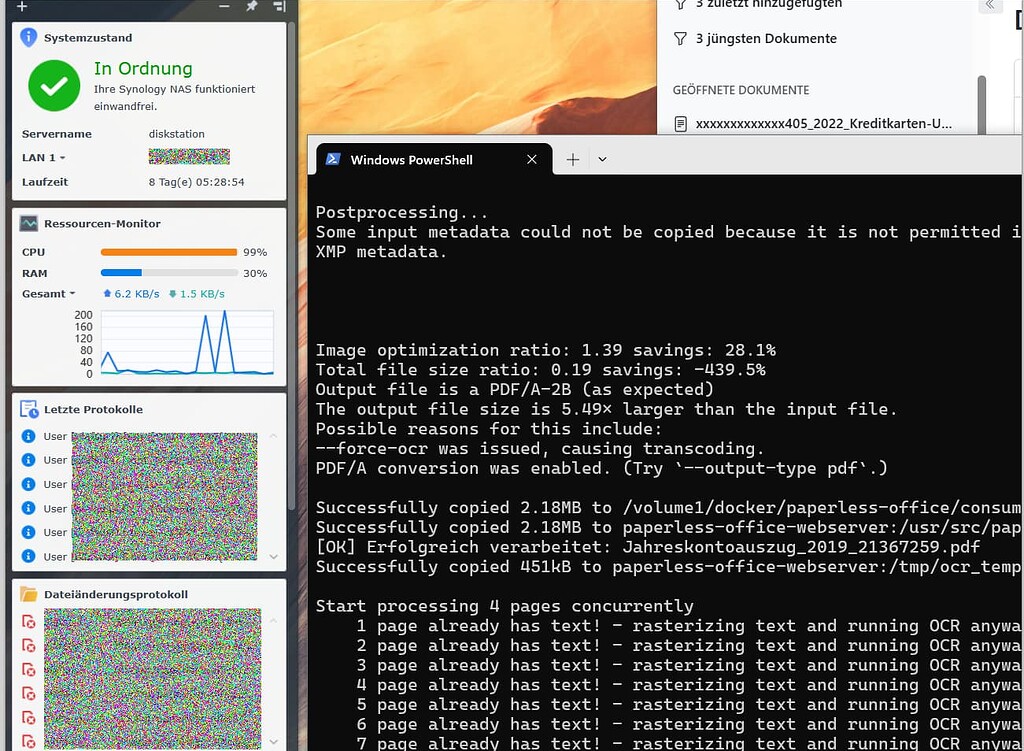Click the add widget plus icon
This screenshot has height=751, width=1024.
[x=23, y=6]
